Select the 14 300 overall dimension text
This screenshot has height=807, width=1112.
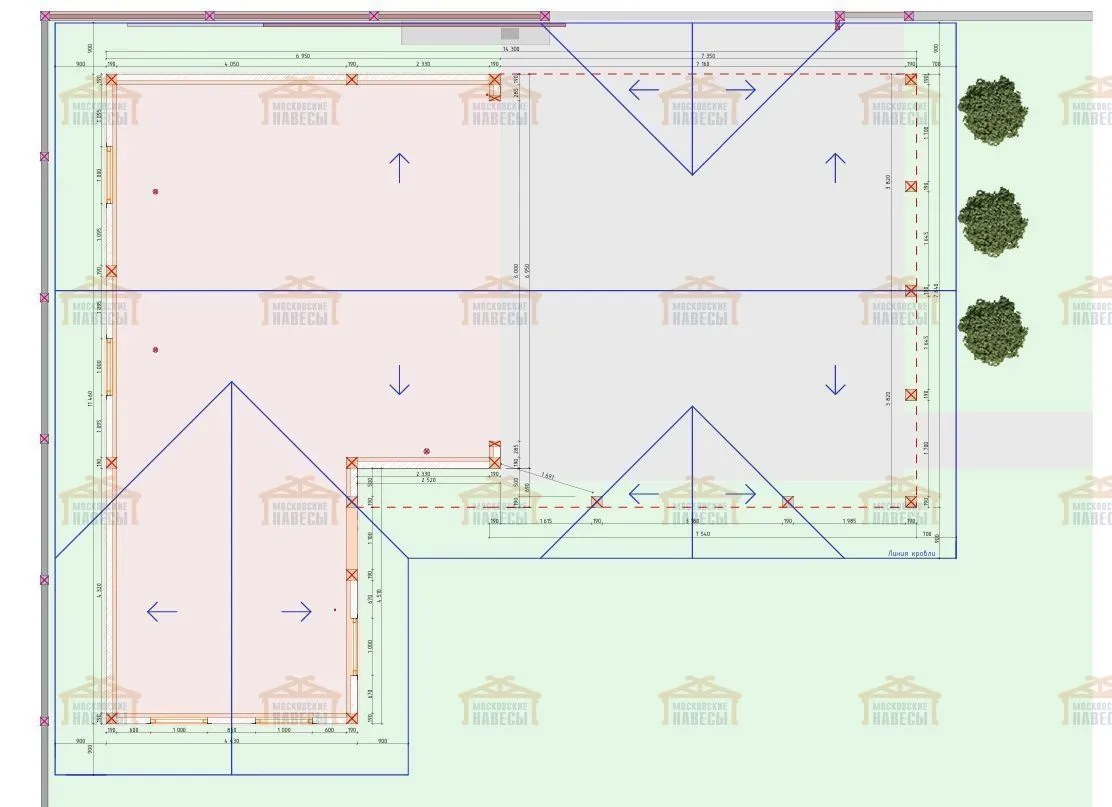pyautogui.click(x=510, y=48)
